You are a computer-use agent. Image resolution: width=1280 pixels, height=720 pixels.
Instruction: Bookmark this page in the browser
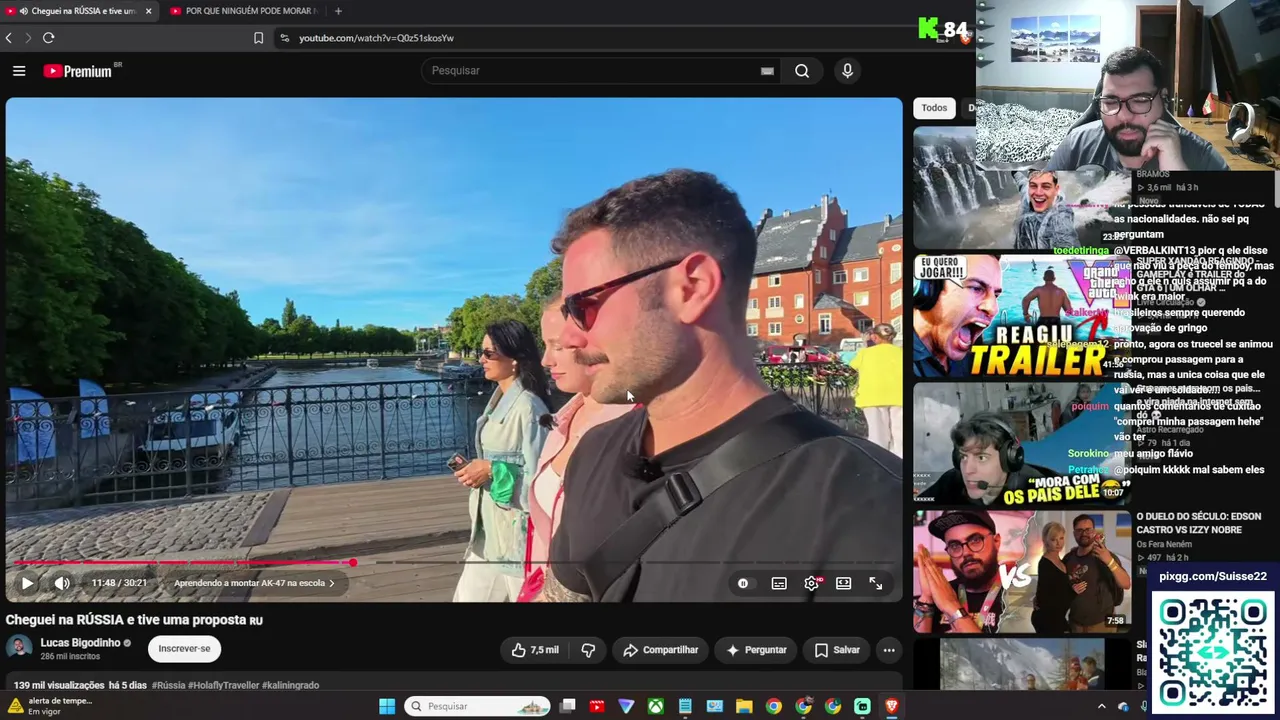click(258, 38)
